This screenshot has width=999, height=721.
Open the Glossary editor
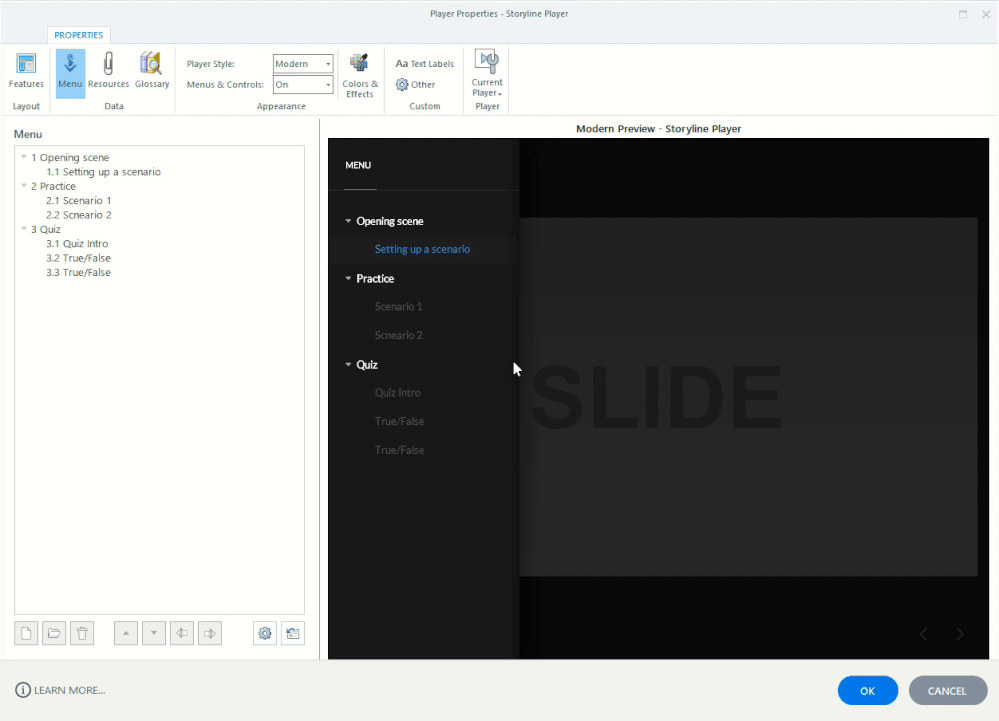click(152, 71)
